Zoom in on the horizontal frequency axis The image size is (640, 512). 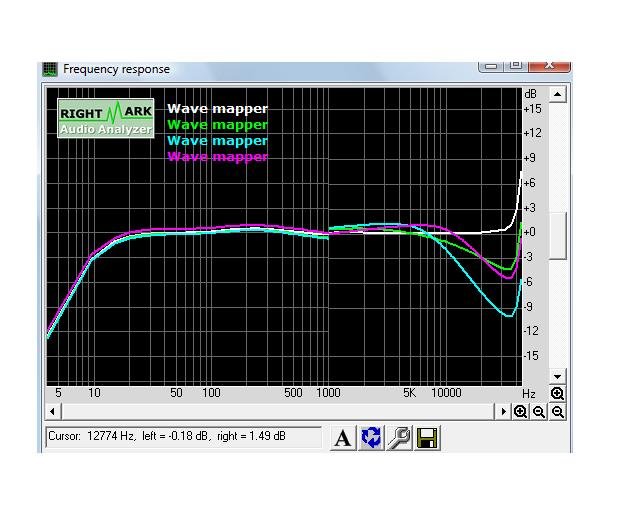(520, 412)
